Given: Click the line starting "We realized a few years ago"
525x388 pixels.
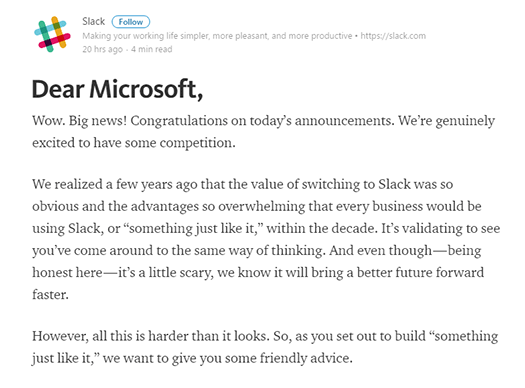Looking at the screenshot, I should (243, 184).
